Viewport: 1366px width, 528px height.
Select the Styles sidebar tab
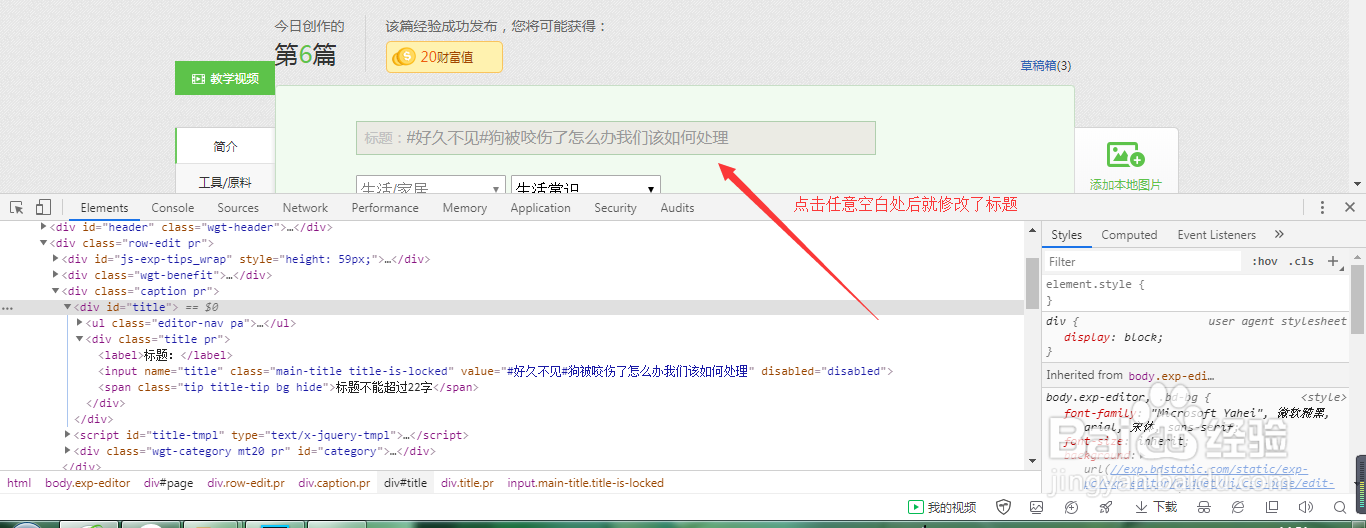(x=1066, y=234)
